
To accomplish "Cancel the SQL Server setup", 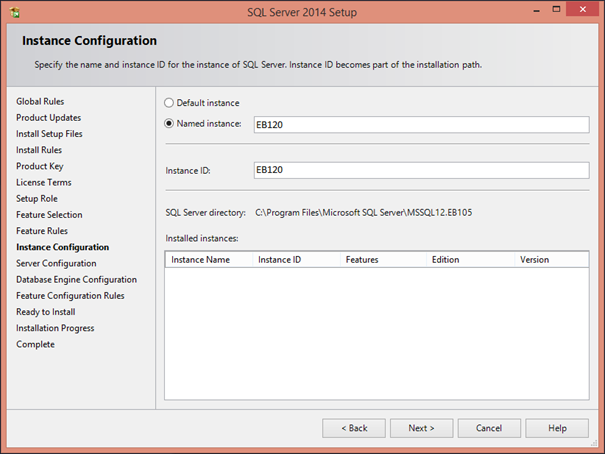I will tap(489, 428).
